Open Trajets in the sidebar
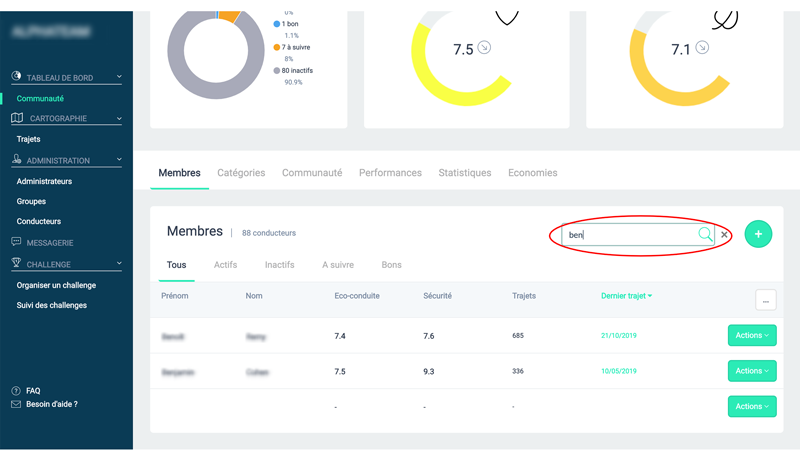The image size is (800, 460). pos(29,139)
